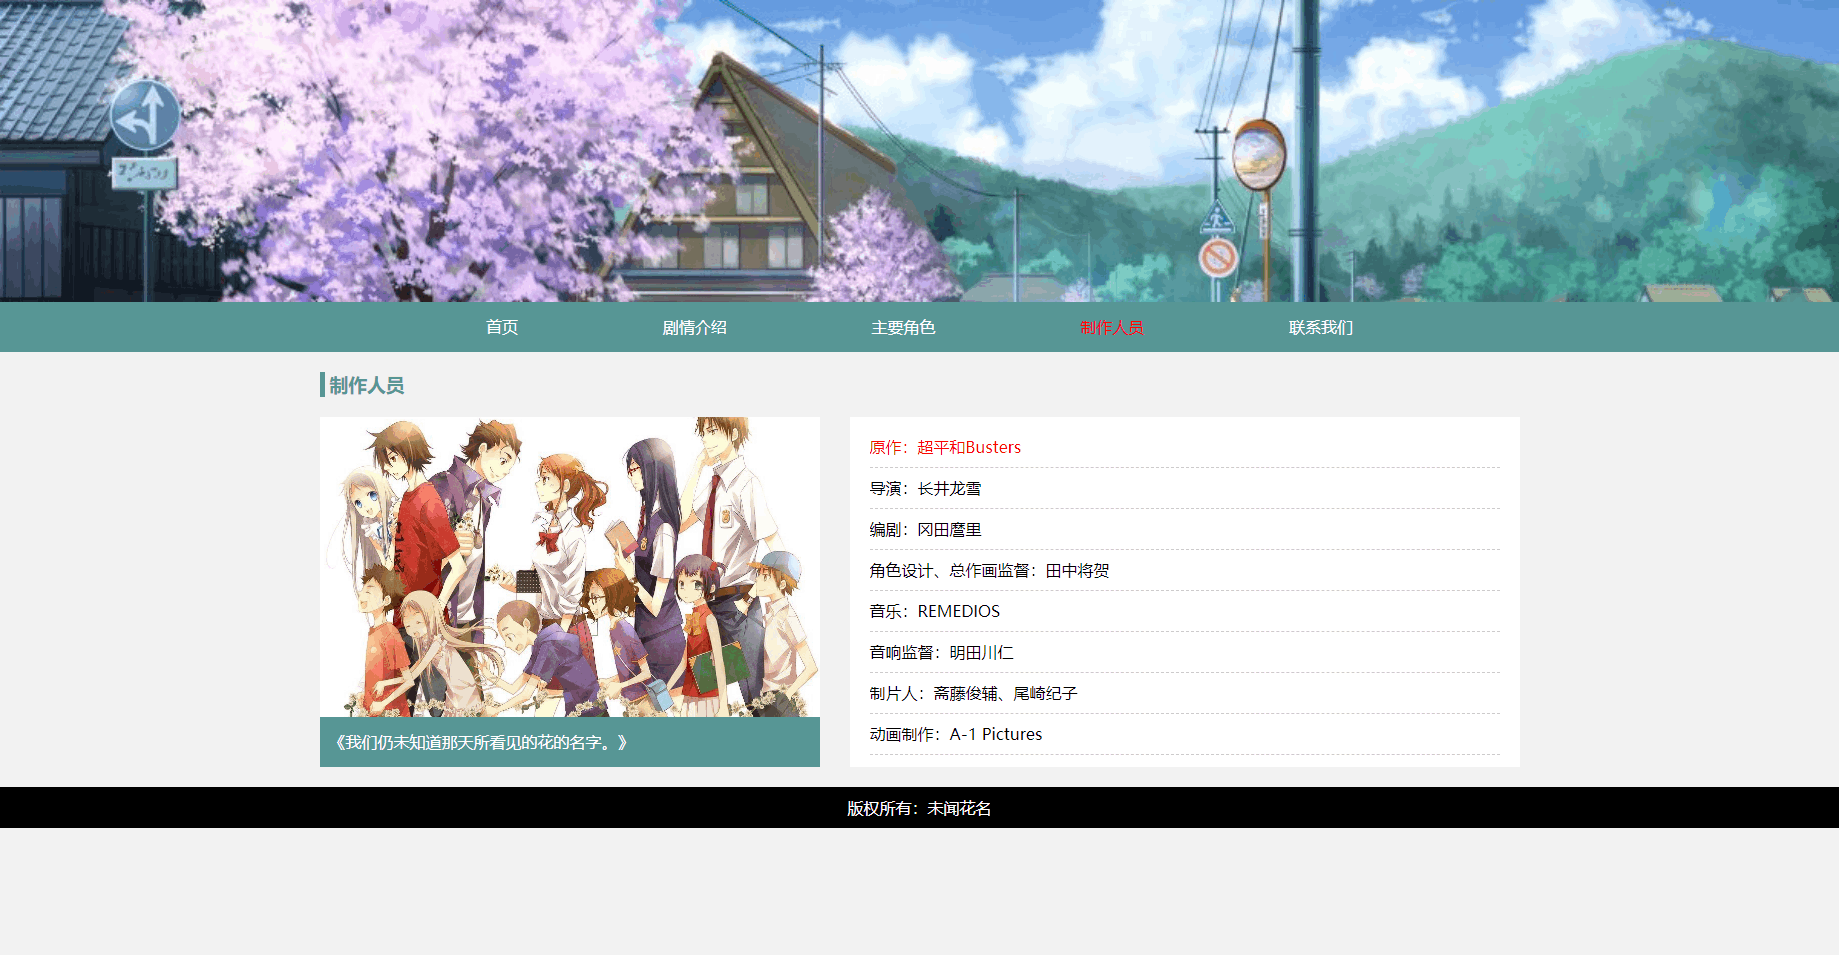Go to the 剧情介绍 page
Screen dimensions: 1839x955
click(x=694, y=327)
